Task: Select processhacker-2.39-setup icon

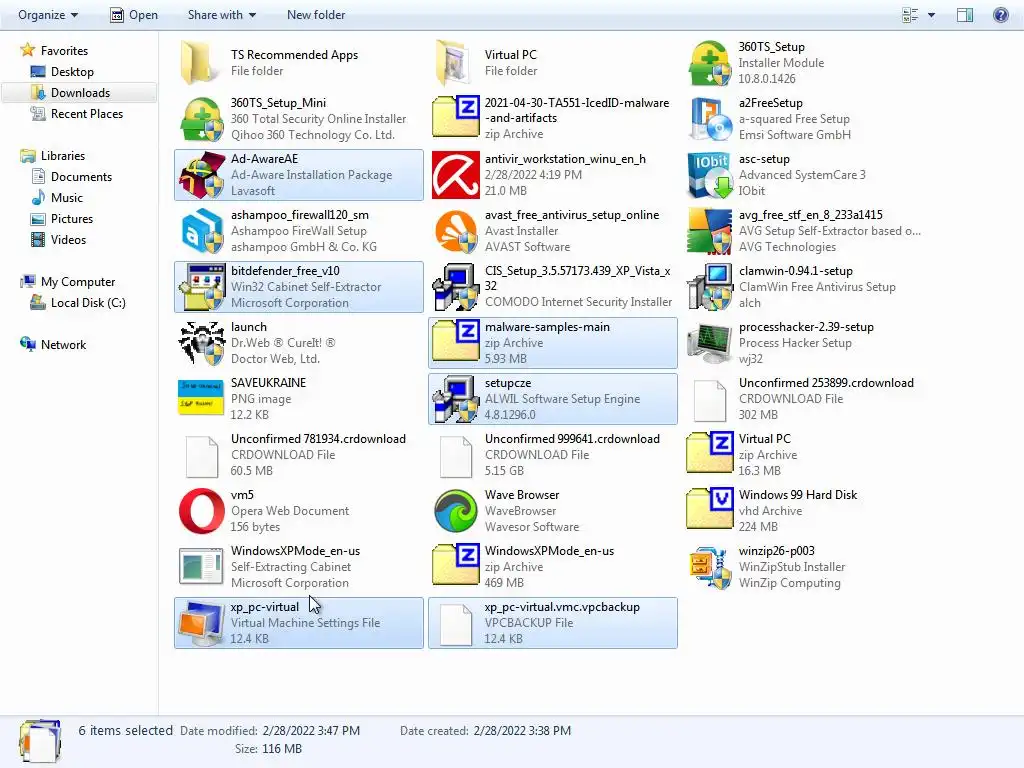Action: click(x=710, y=343)
